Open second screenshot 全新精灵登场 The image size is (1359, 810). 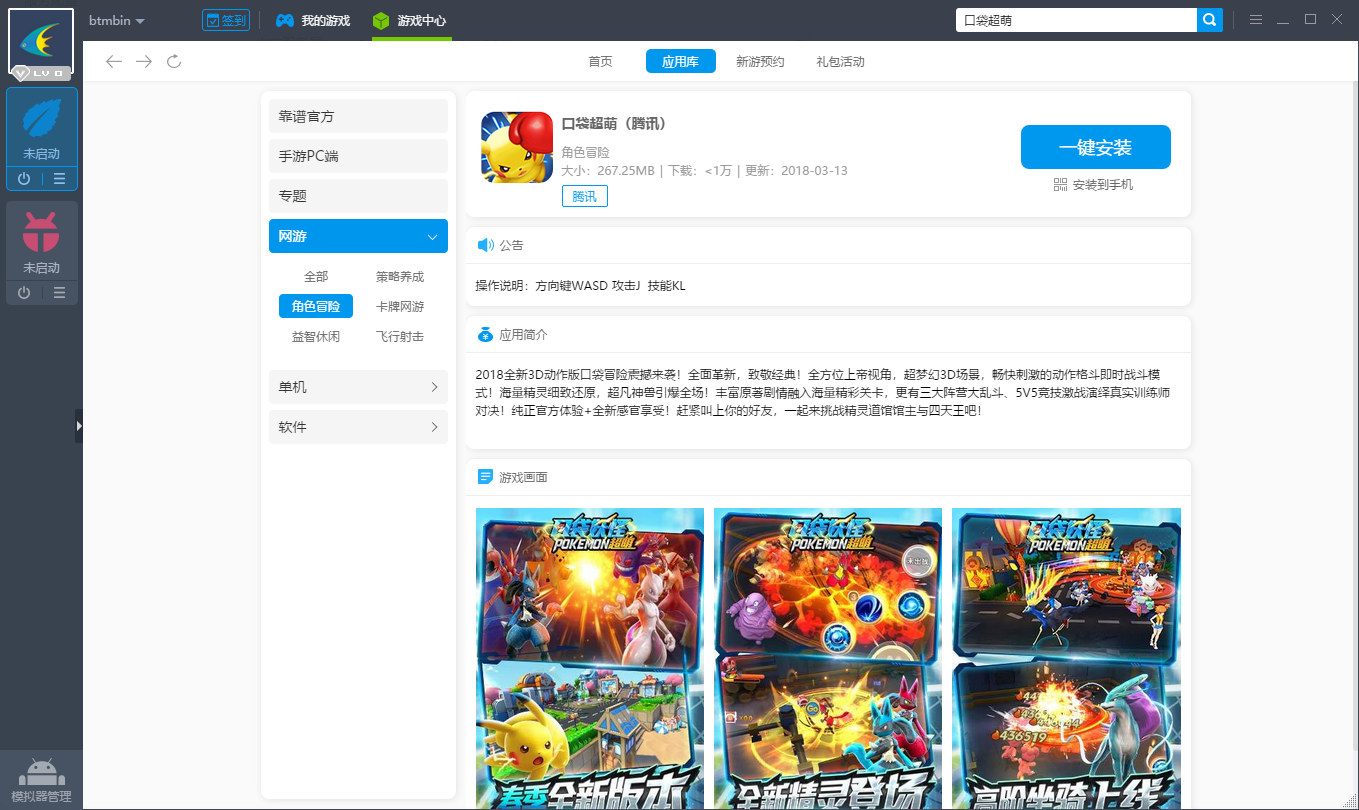828,658
